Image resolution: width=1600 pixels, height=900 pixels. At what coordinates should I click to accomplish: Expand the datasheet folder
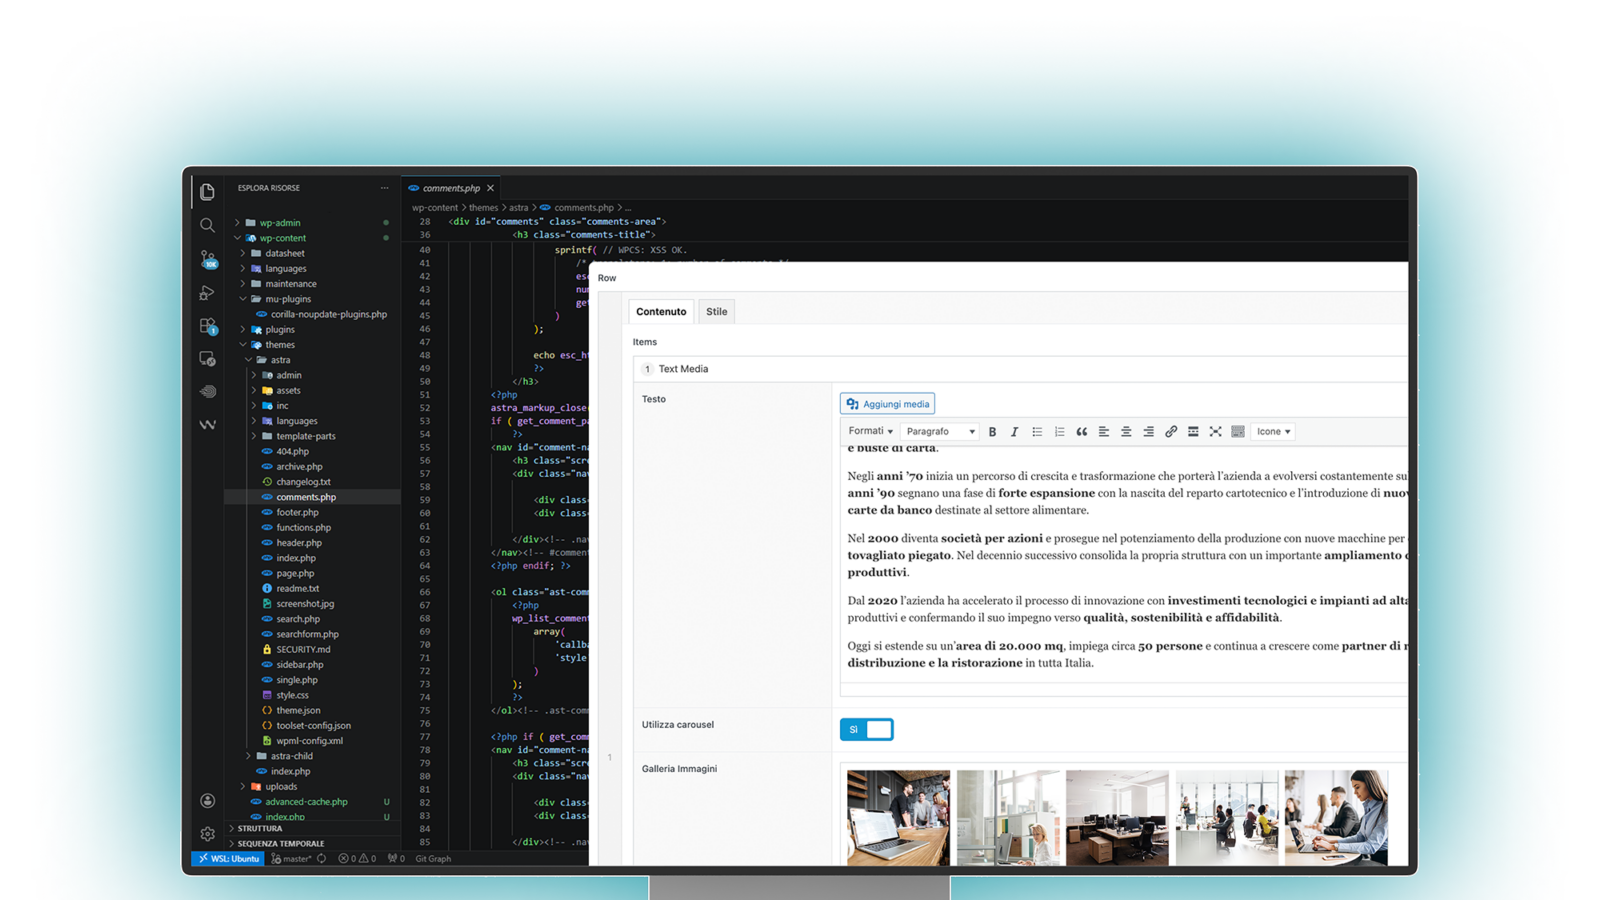285,253
